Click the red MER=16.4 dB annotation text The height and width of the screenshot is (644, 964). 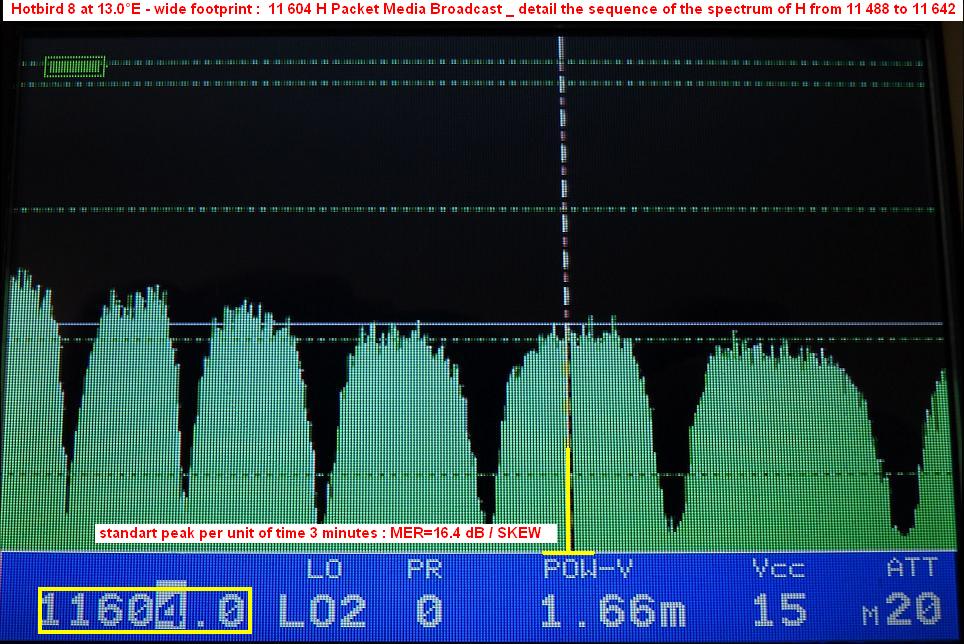(318, 533)
